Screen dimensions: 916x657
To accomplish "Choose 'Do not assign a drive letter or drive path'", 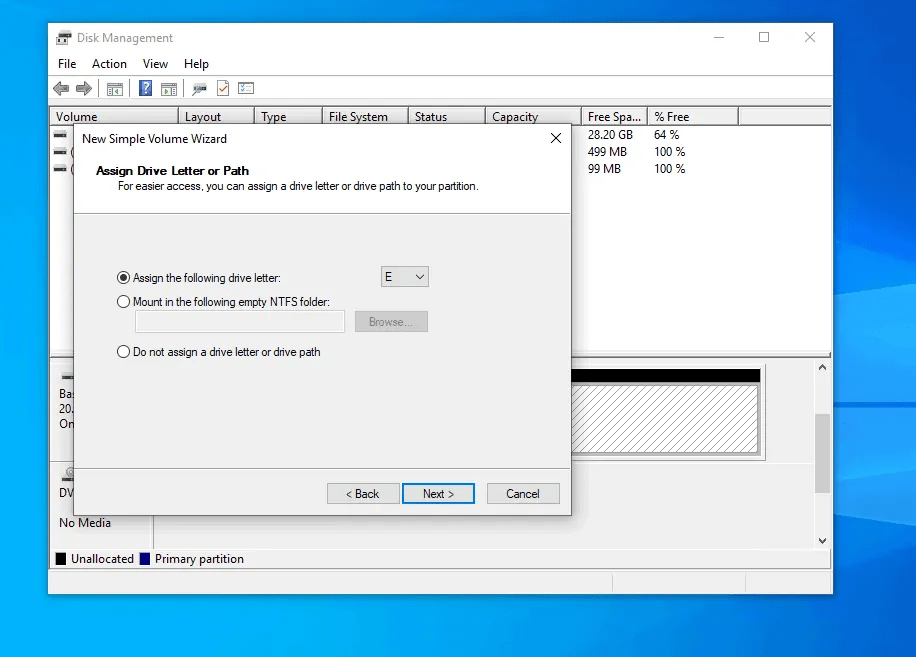I will [123, 351].
